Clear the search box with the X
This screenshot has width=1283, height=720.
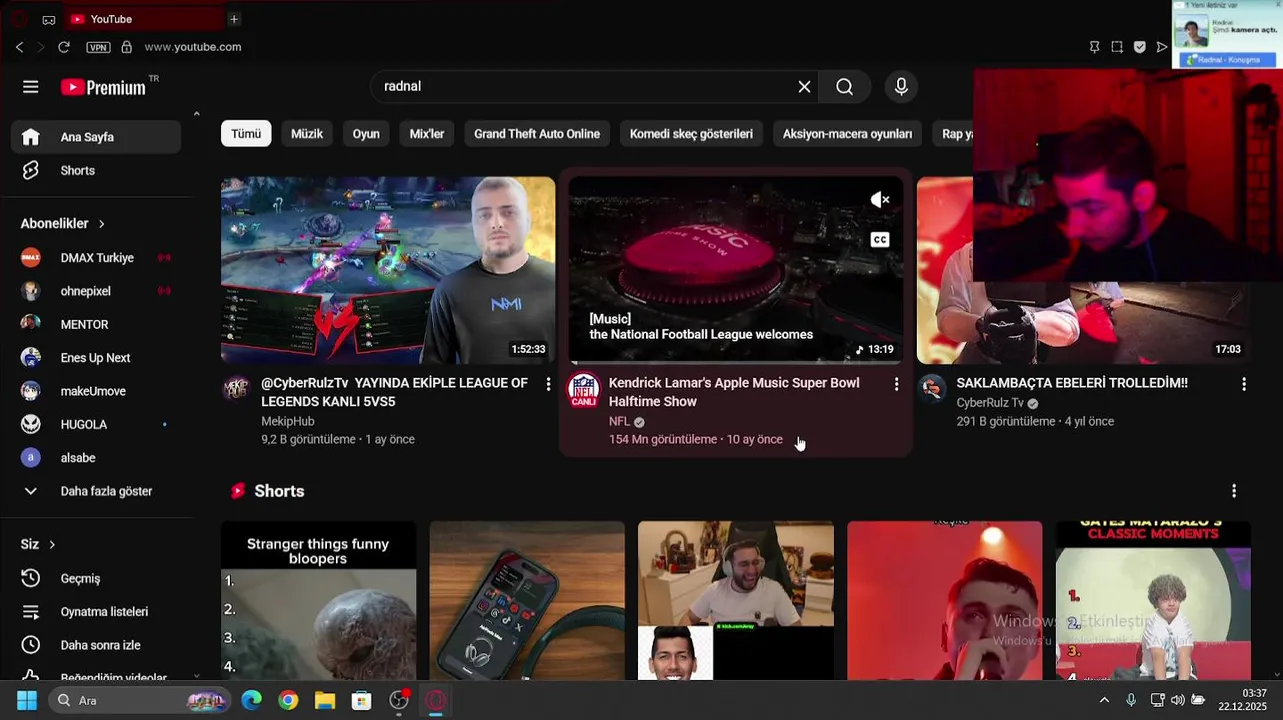tap(804, 87)
